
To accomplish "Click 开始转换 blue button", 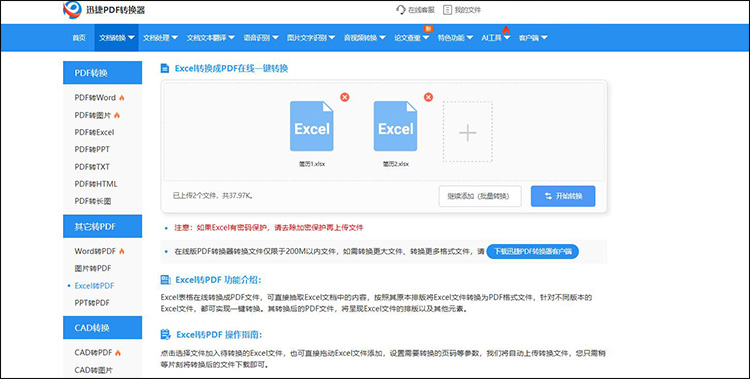I will coord(563,196).
